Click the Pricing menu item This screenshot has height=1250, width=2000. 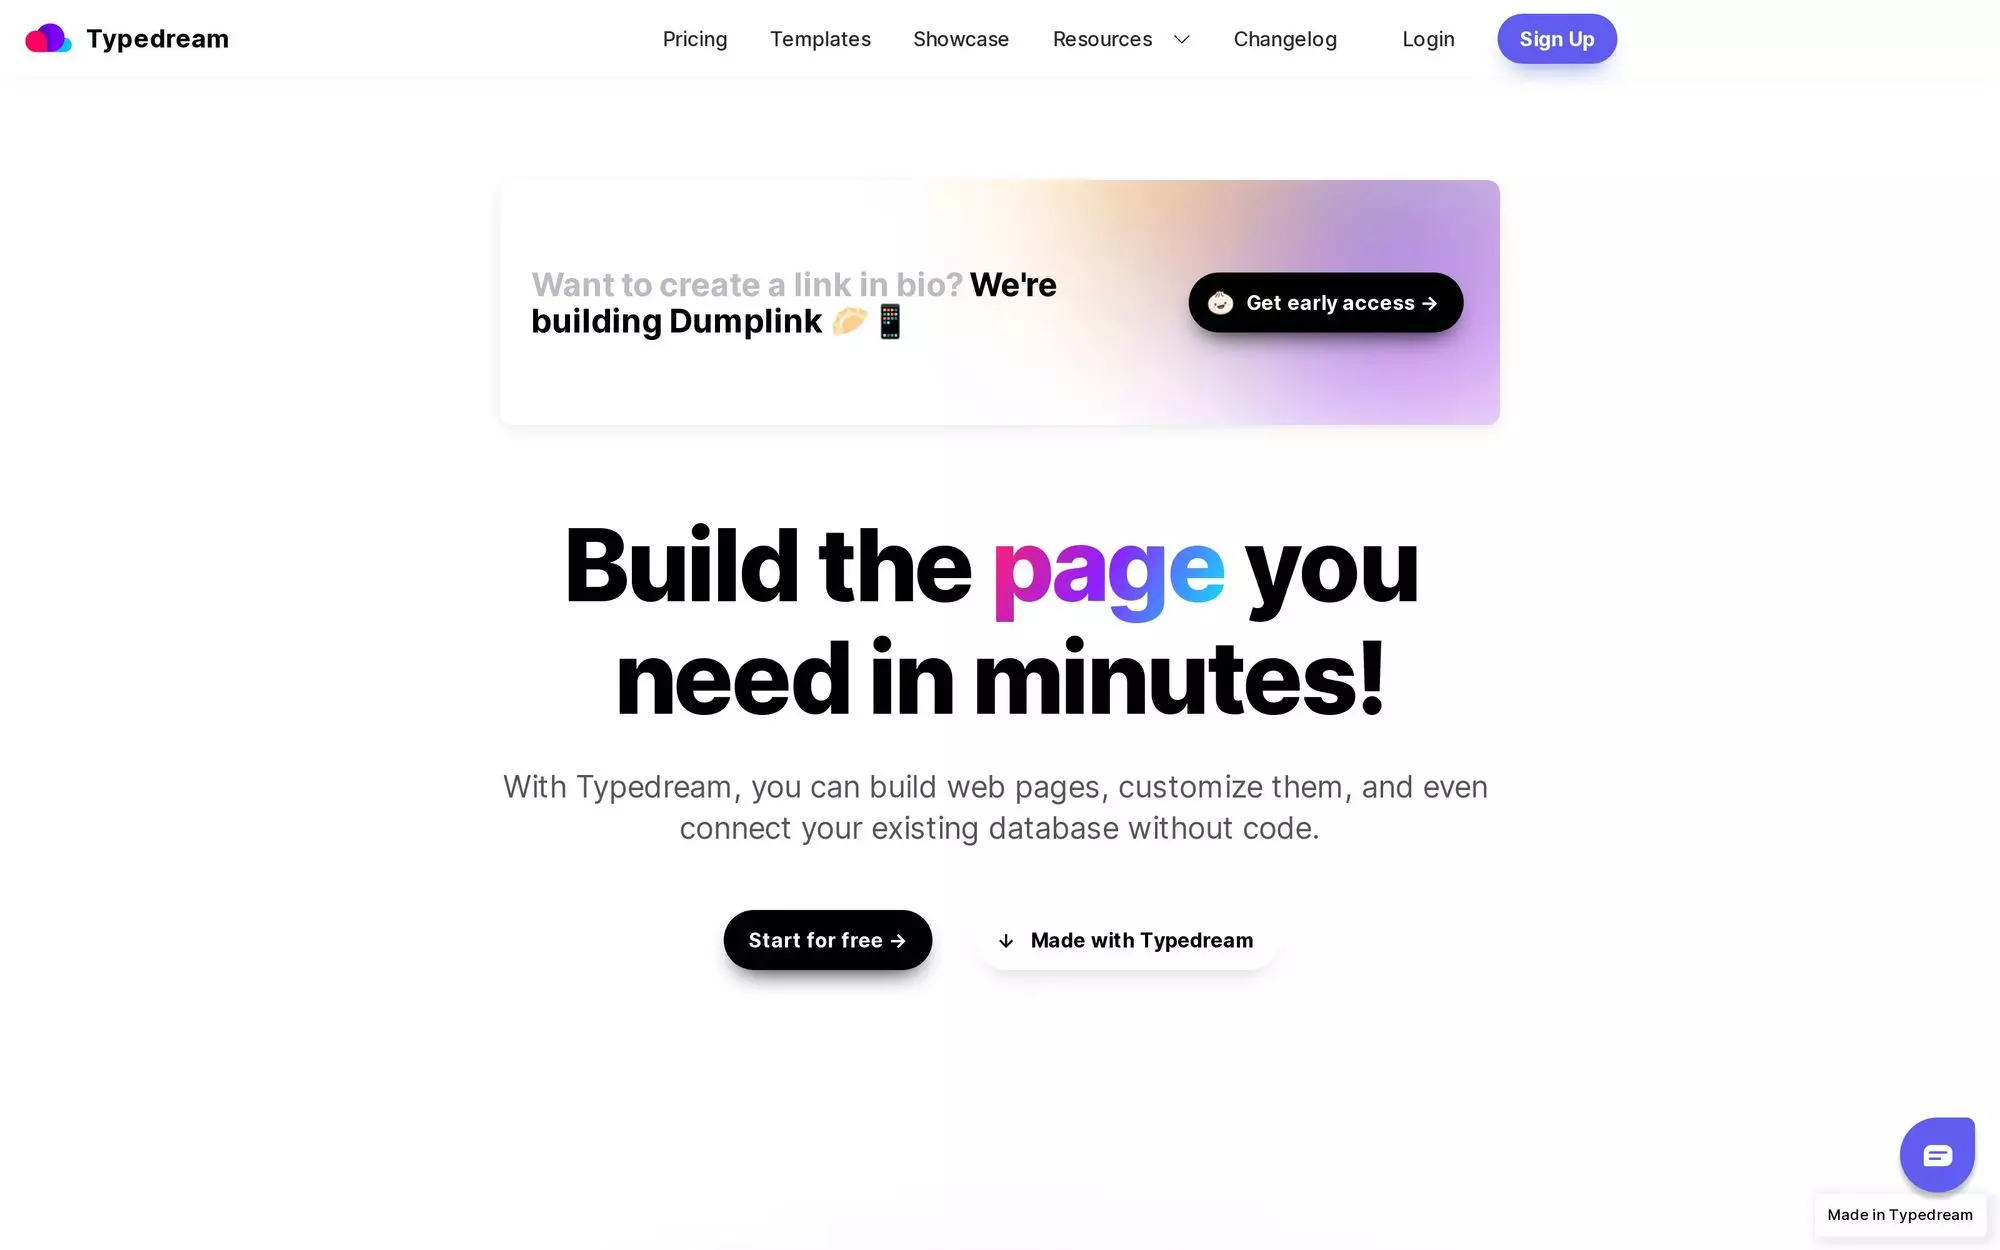[695, 39]
